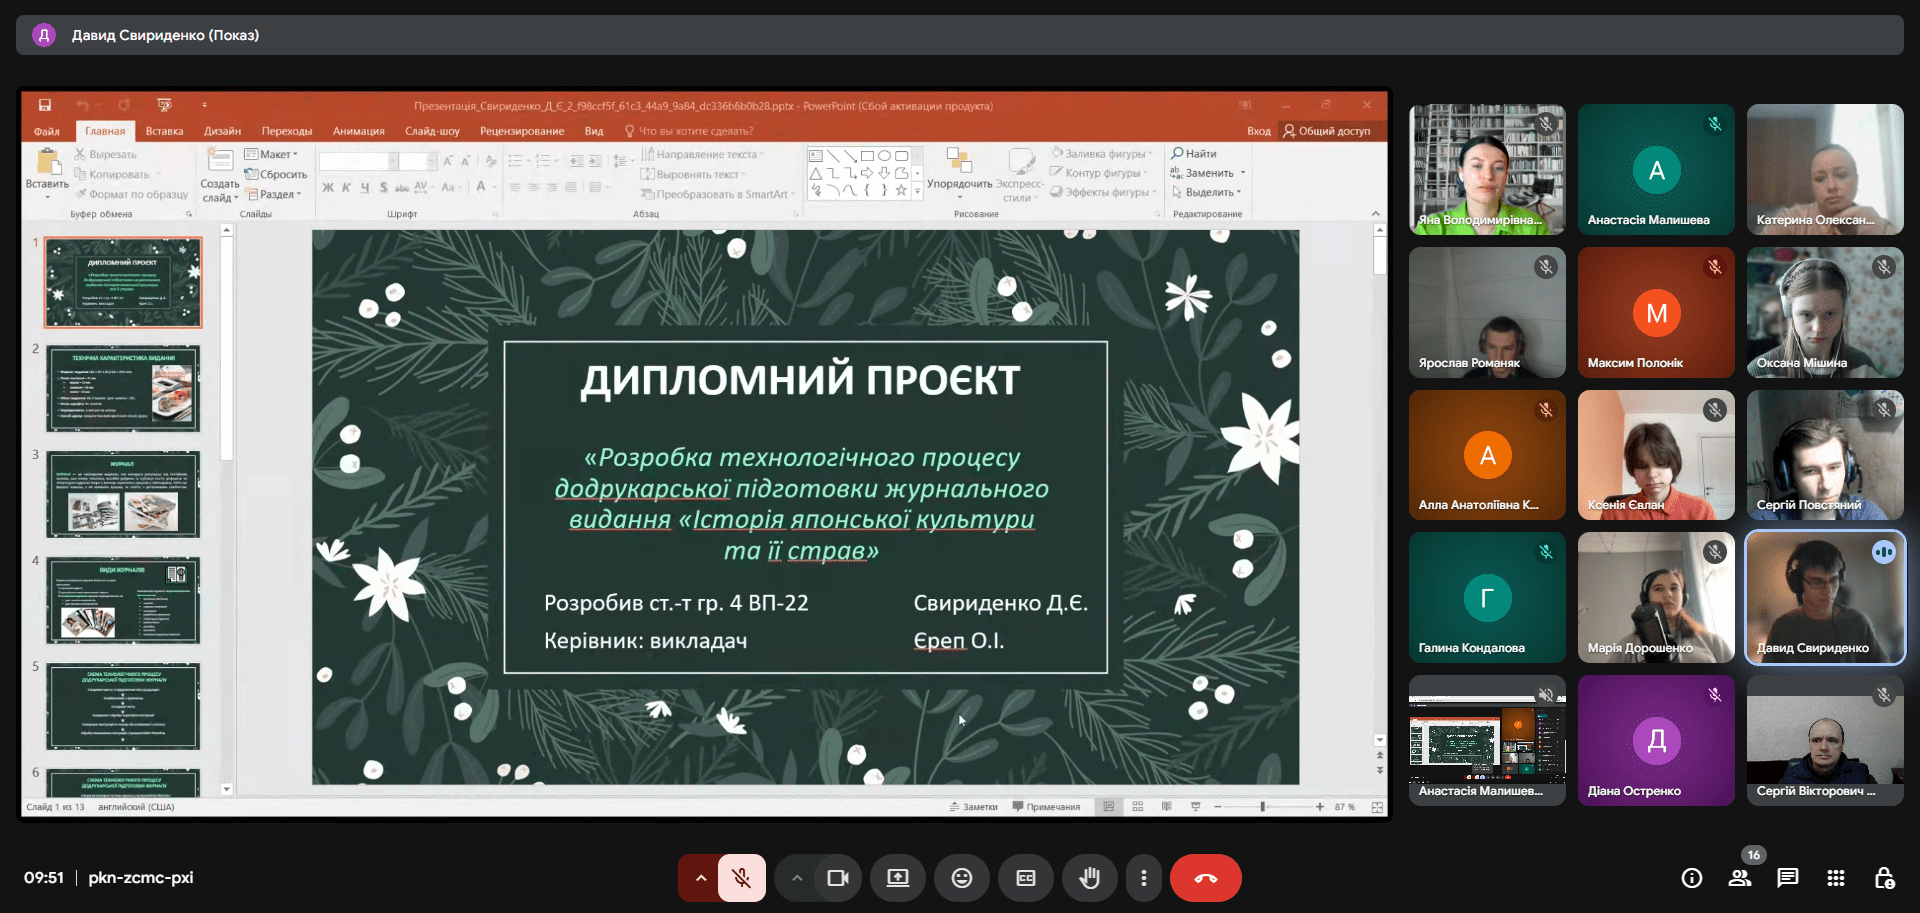Open more options three-dot menu
The image size is (1920, 913).
[1143, 878]
